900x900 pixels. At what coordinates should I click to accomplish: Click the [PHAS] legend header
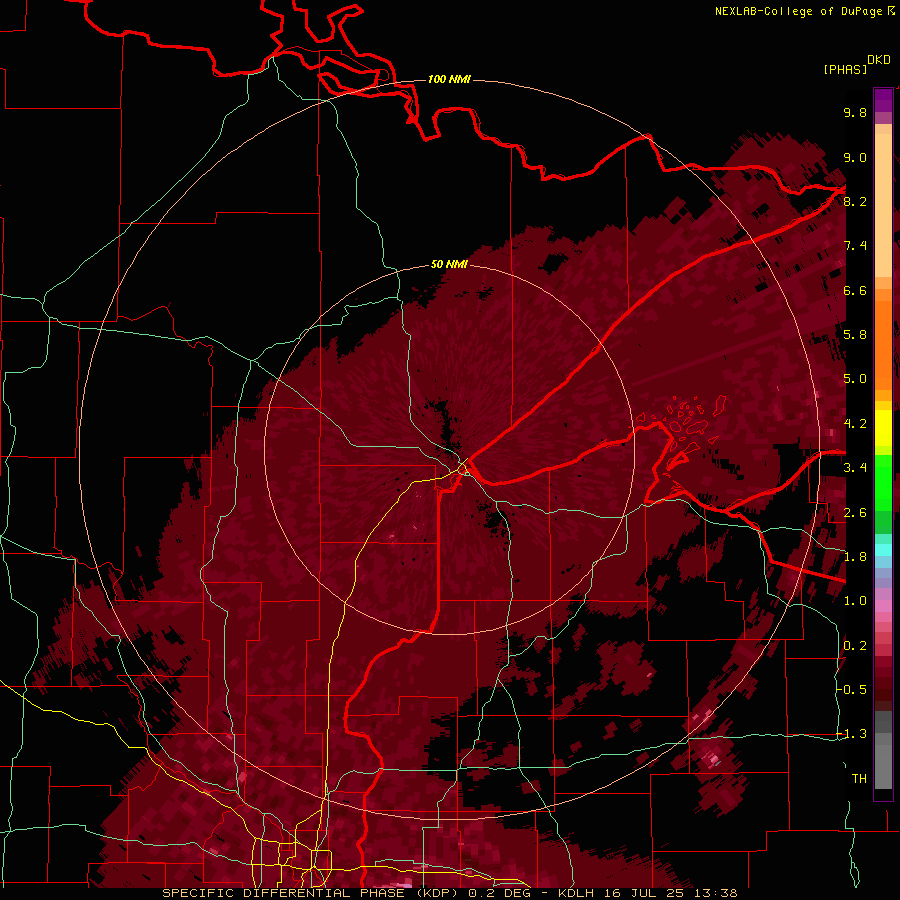[x=845, y=69]
